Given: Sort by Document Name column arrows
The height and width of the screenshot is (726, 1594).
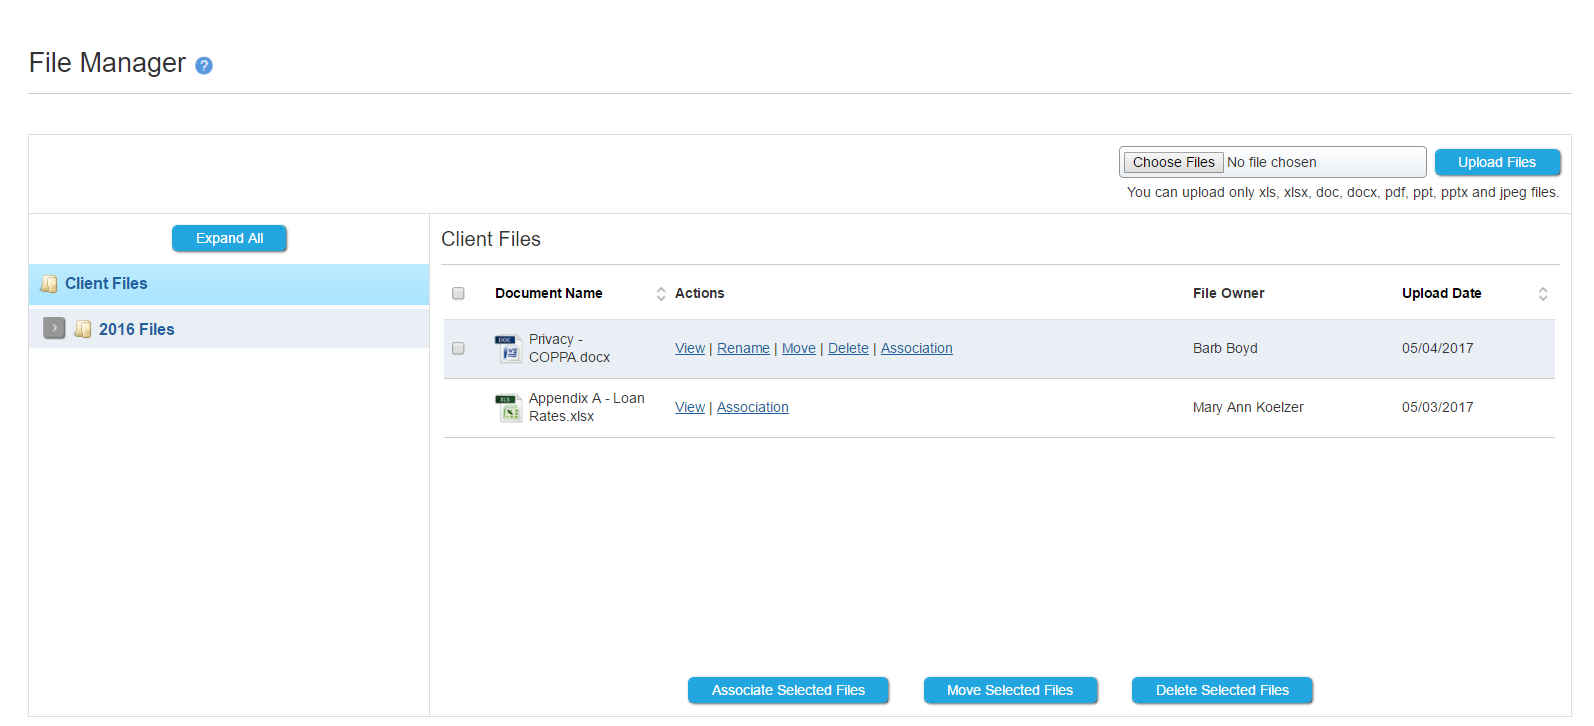Looking at the screenshot, I should [x=661, y=293].
